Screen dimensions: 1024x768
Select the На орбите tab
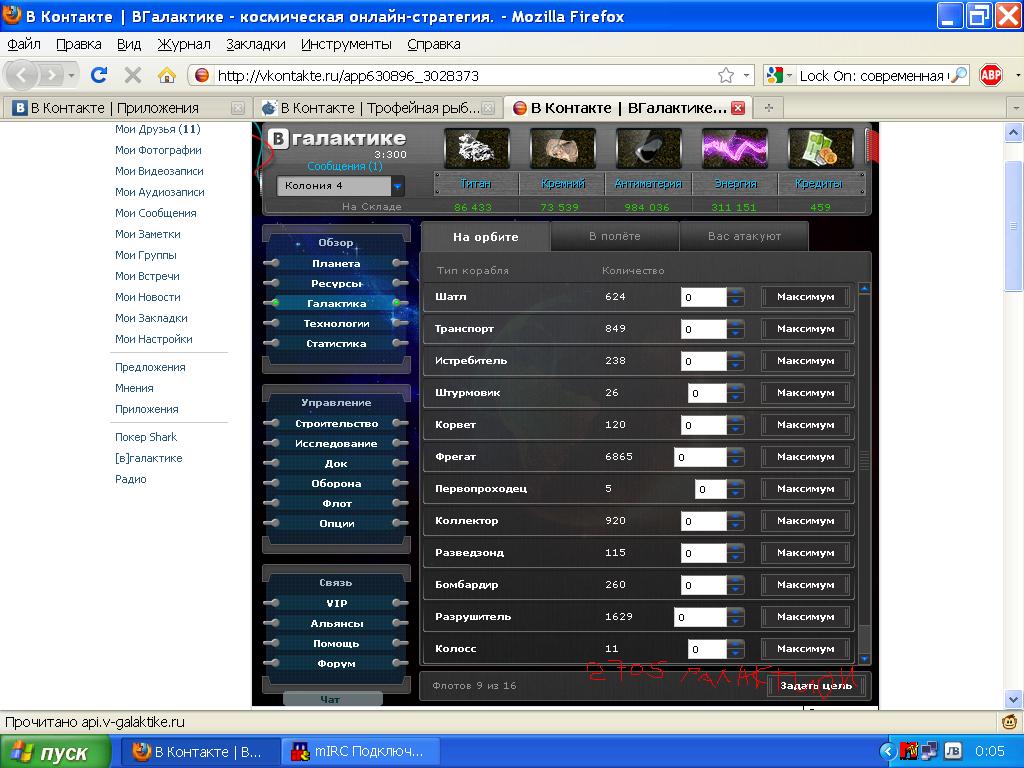(485, 237)
